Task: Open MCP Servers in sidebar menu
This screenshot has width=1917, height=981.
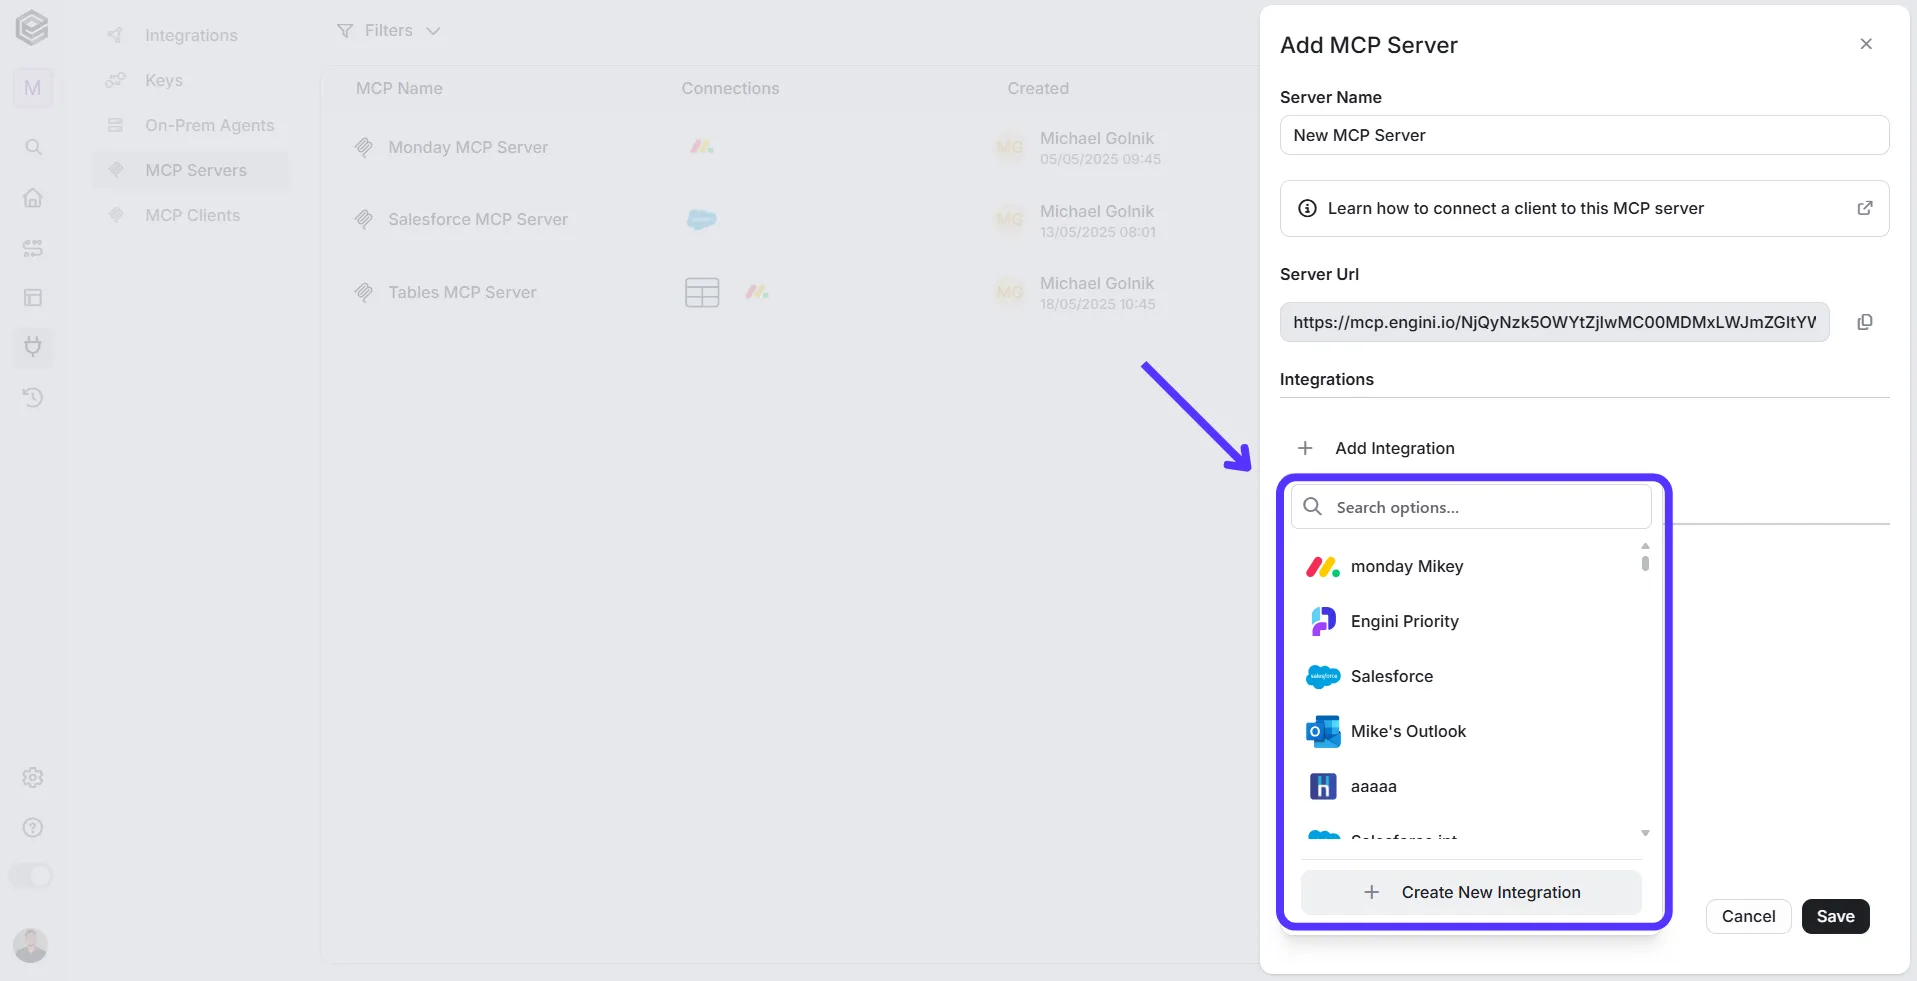Action: click(x=190, y=170)
